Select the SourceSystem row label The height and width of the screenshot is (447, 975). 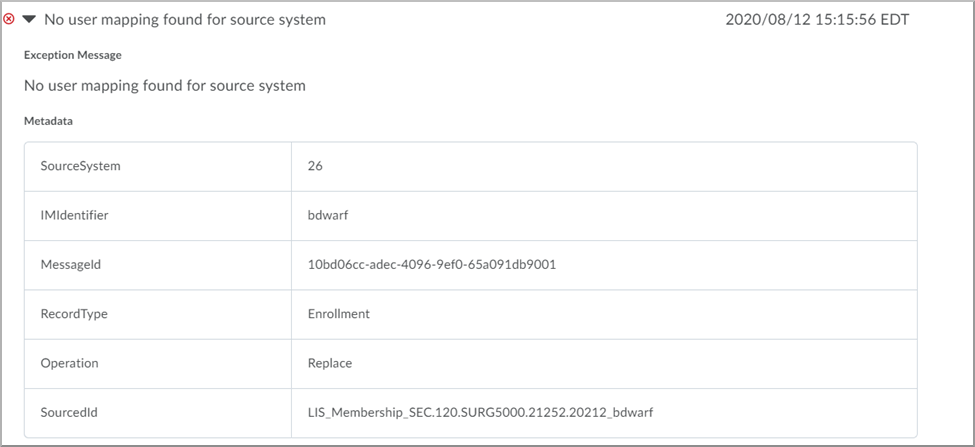coord(80,166)
